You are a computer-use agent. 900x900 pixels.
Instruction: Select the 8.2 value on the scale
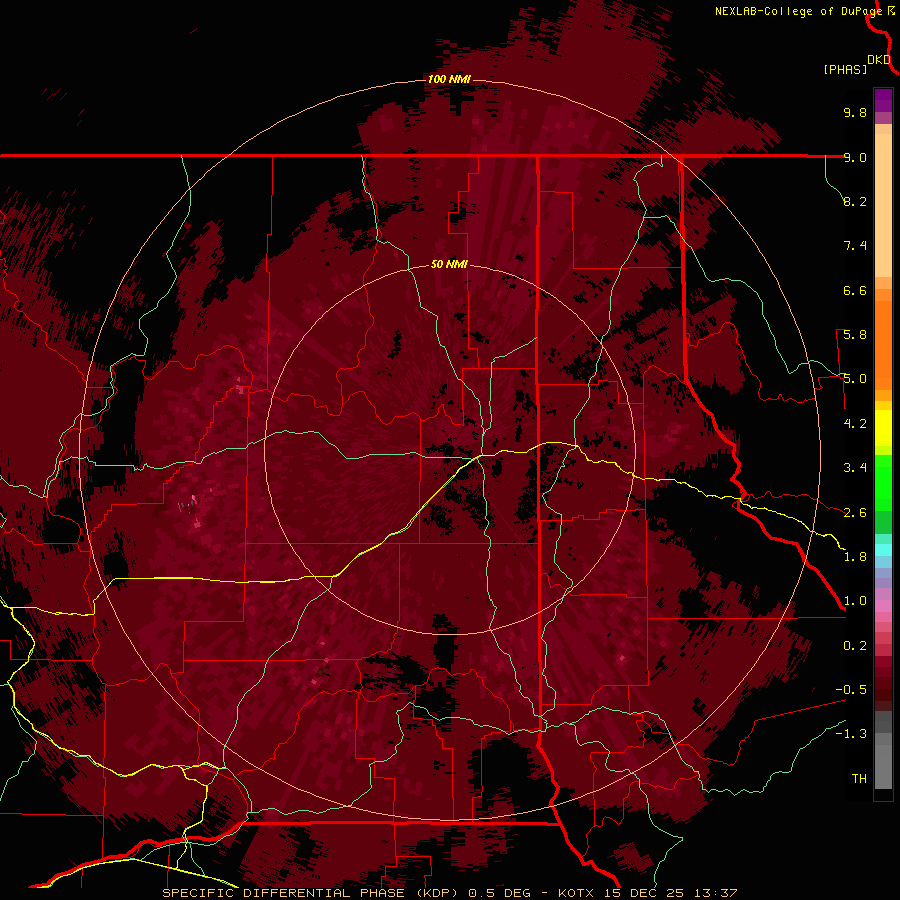[x=855, y=201]
